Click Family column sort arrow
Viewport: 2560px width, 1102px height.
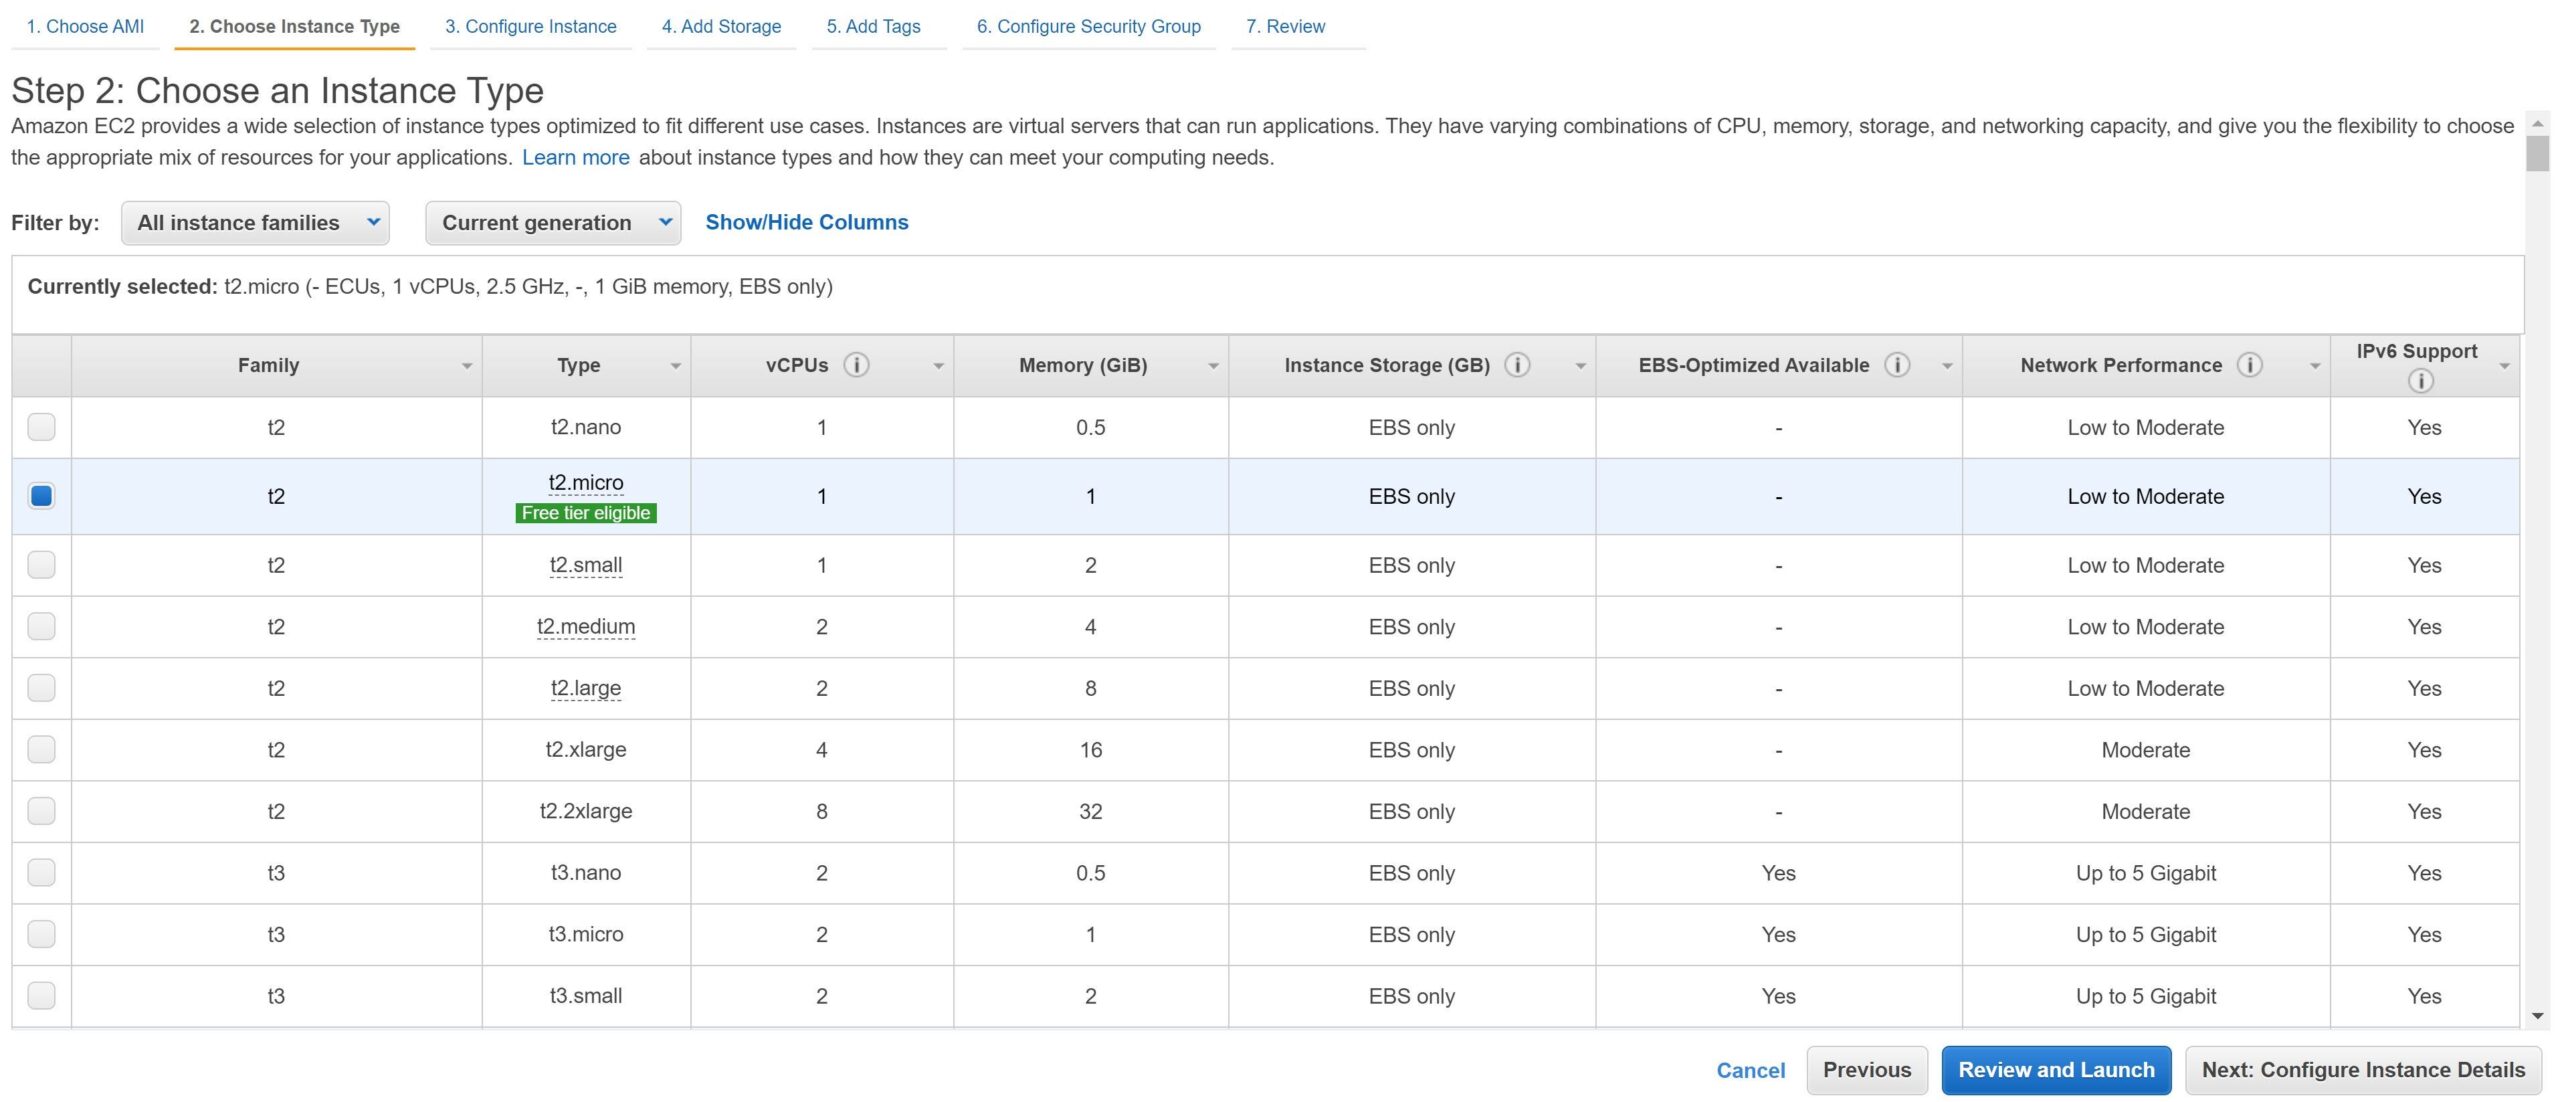coord(466,366)
